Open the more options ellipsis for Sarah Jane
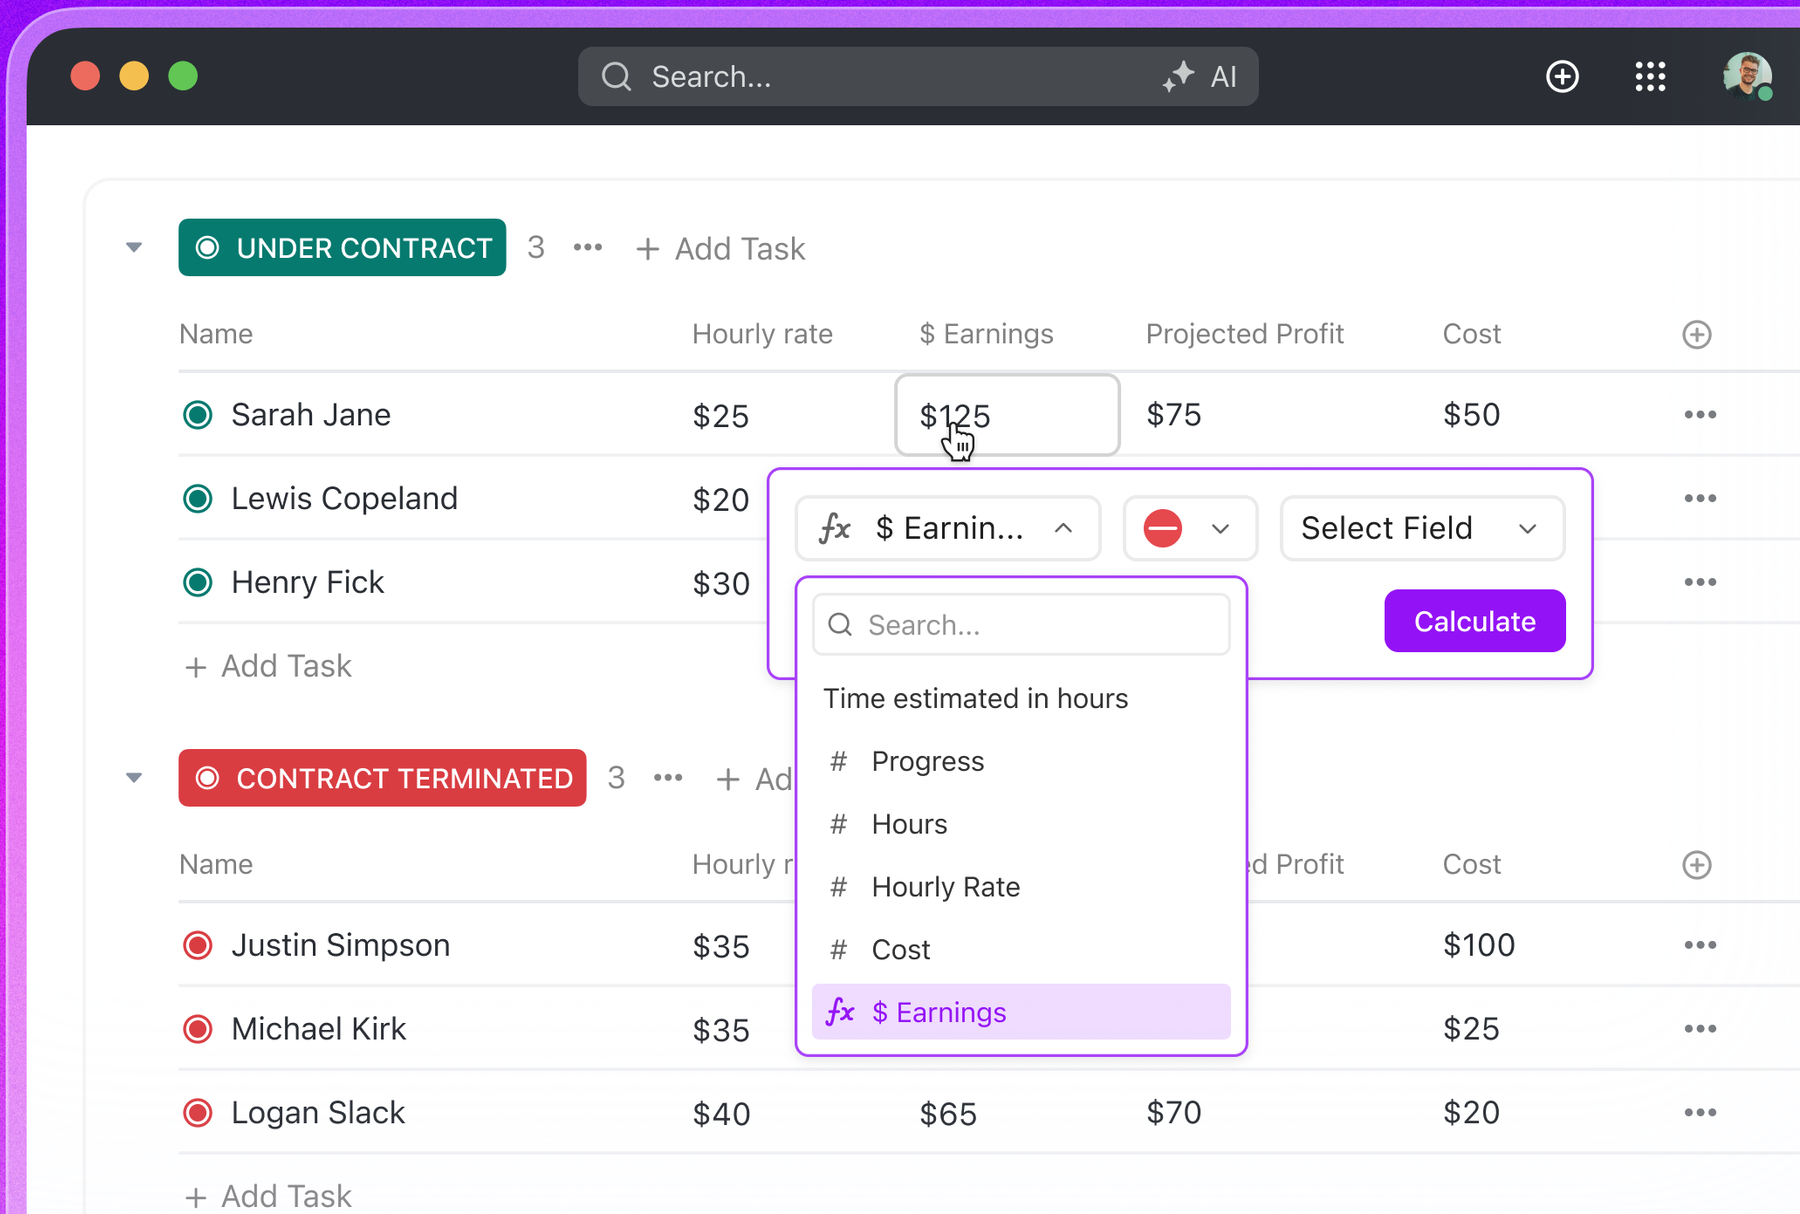The width and height of the screenshot is (1800, 1214). 1699,414
